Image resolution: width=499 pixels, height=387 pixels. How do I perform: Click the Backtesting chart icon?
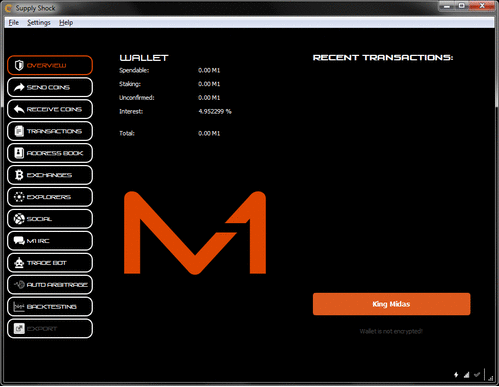point(19,307)
